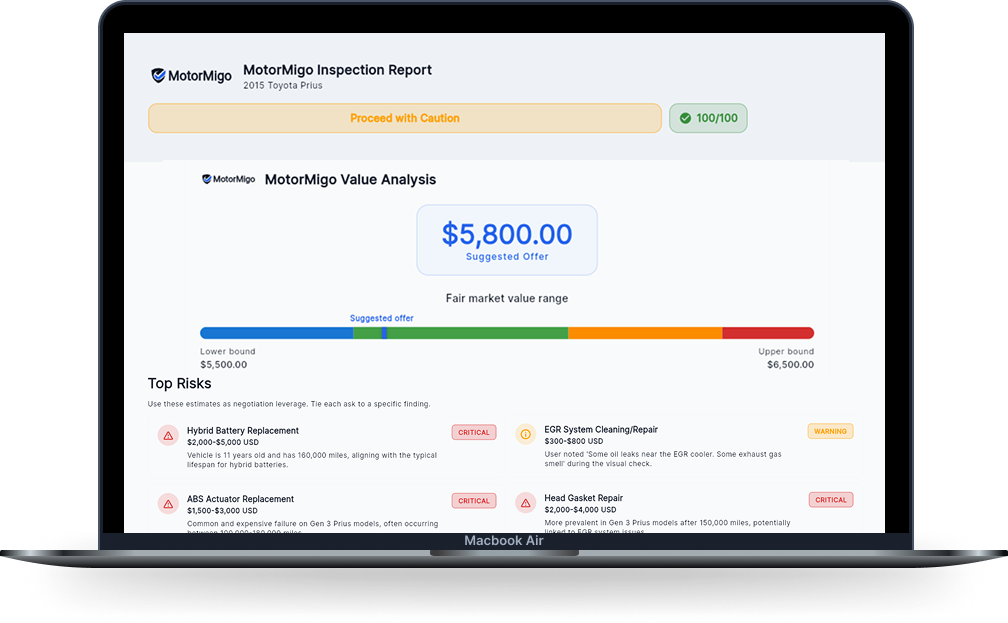Click the Head Gasket Repair alert triangle icon

pos(525,503)
